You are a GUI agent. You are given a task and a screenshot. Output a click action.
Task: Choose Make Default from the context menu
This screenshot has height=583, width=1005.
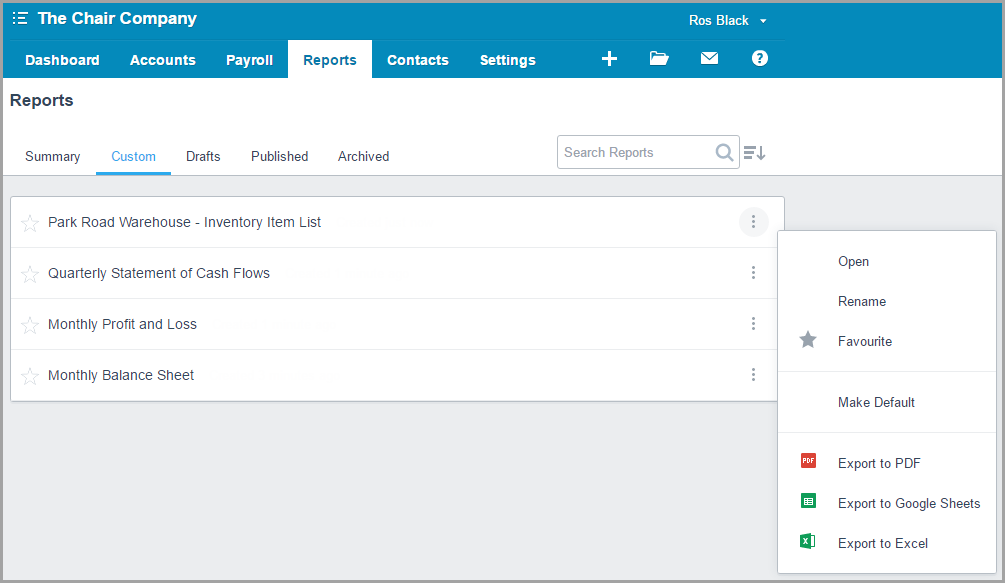point(876,402)
